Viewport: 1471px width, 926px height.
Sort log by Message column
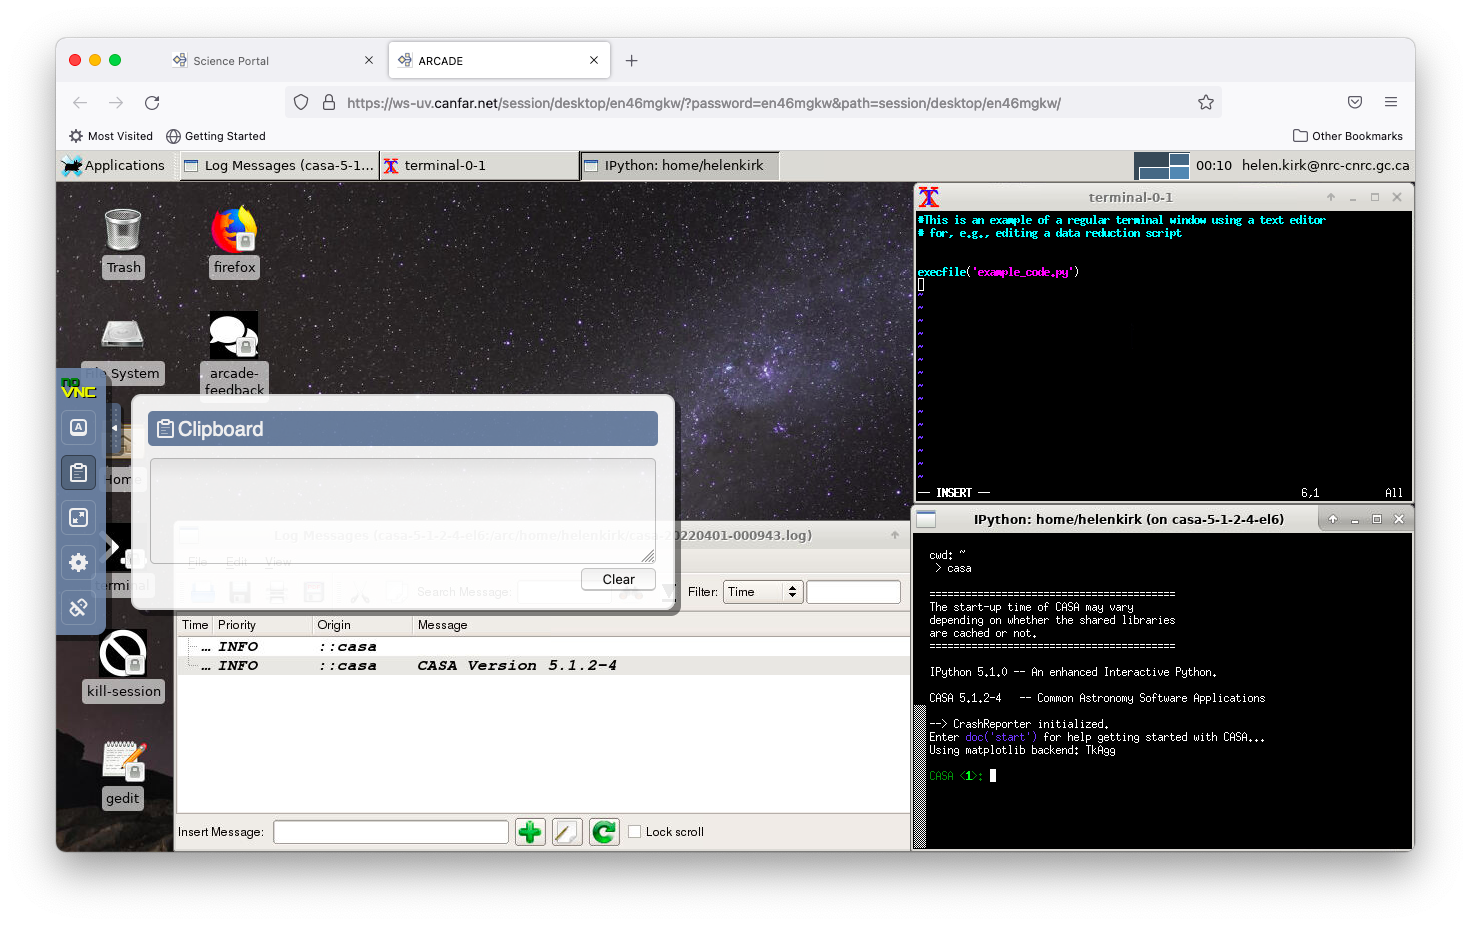coord(661,625)
